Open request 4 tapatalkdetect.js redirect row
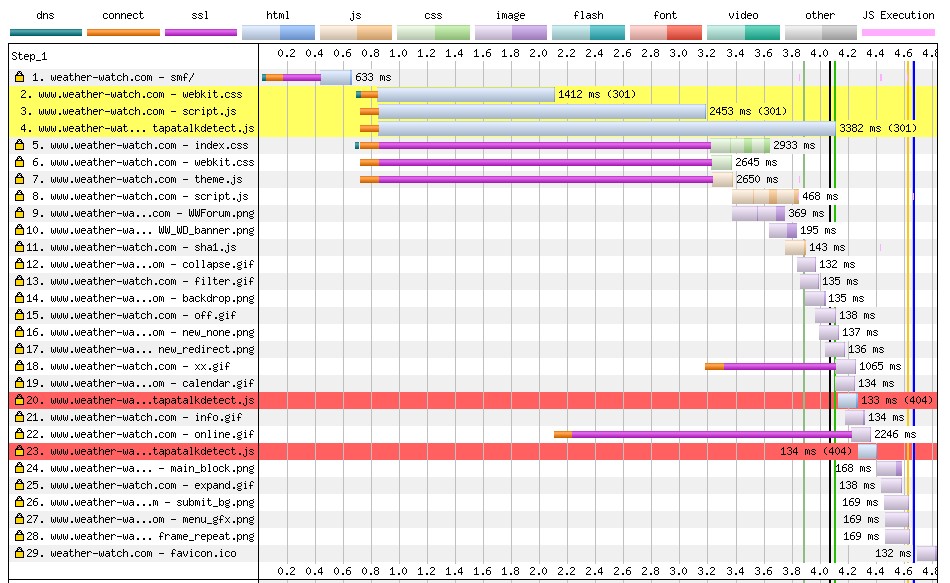The width and height of the screenshot is (950, 583). (x=138, y=128)
